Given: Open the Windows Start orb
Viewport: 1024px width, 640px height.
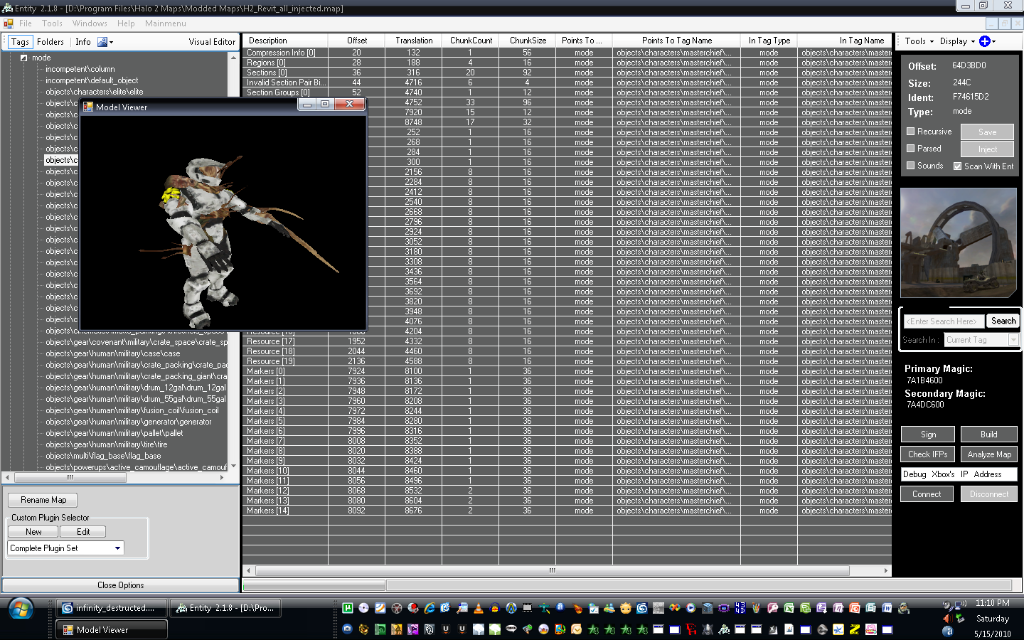Looking at the screenshot, I should [21, 609].
